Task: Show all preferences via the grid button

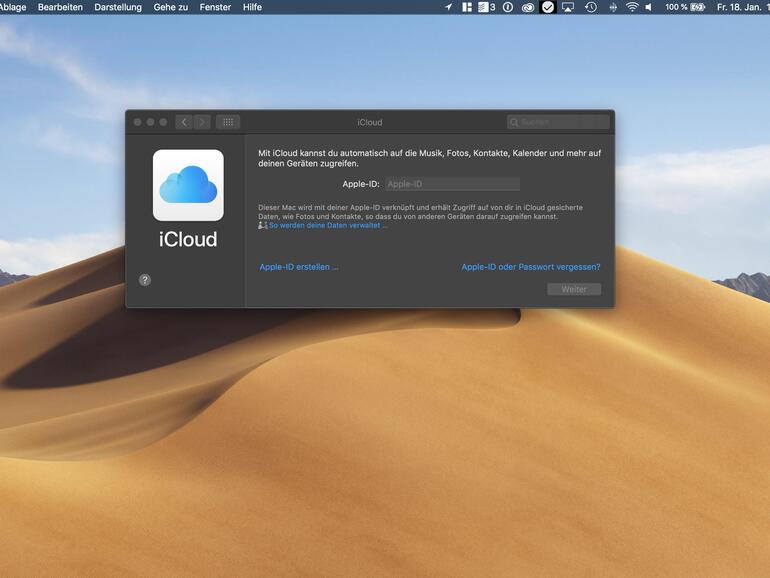Action: click(228, 122)
